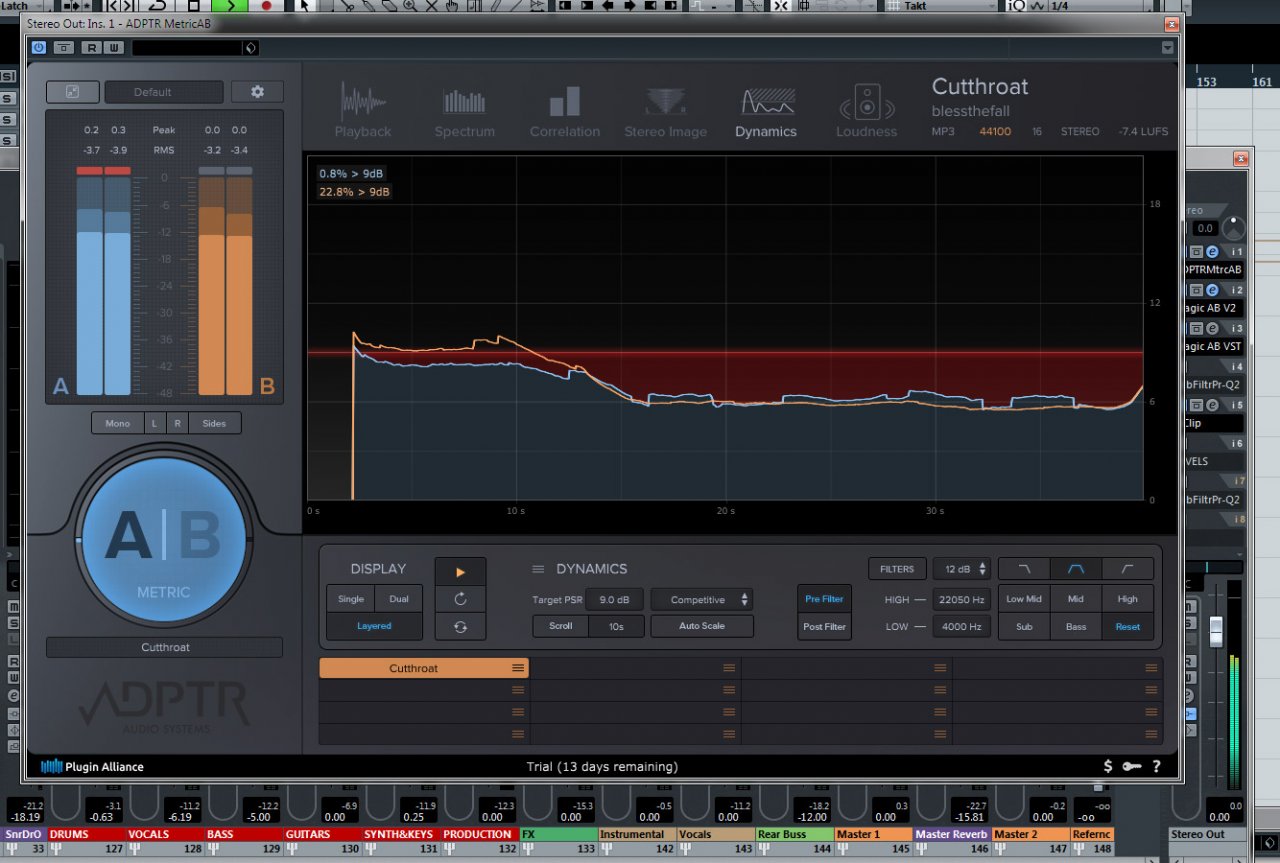Switch to the Playback tab

click(x=363, y=111)
